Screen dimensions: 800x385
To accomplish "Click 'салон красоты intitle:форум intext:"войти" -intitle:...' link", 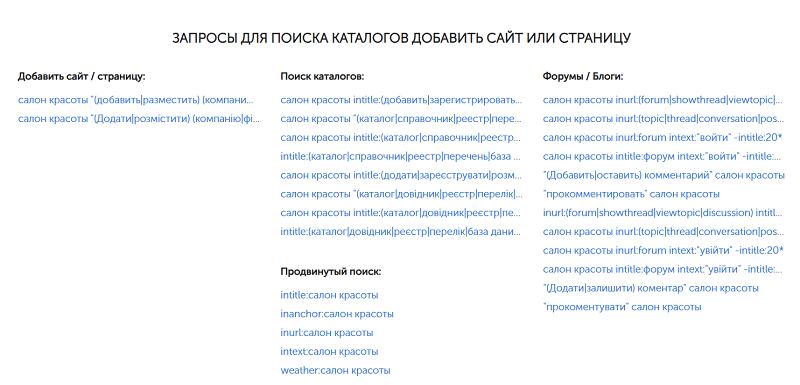I will (663, 157).
